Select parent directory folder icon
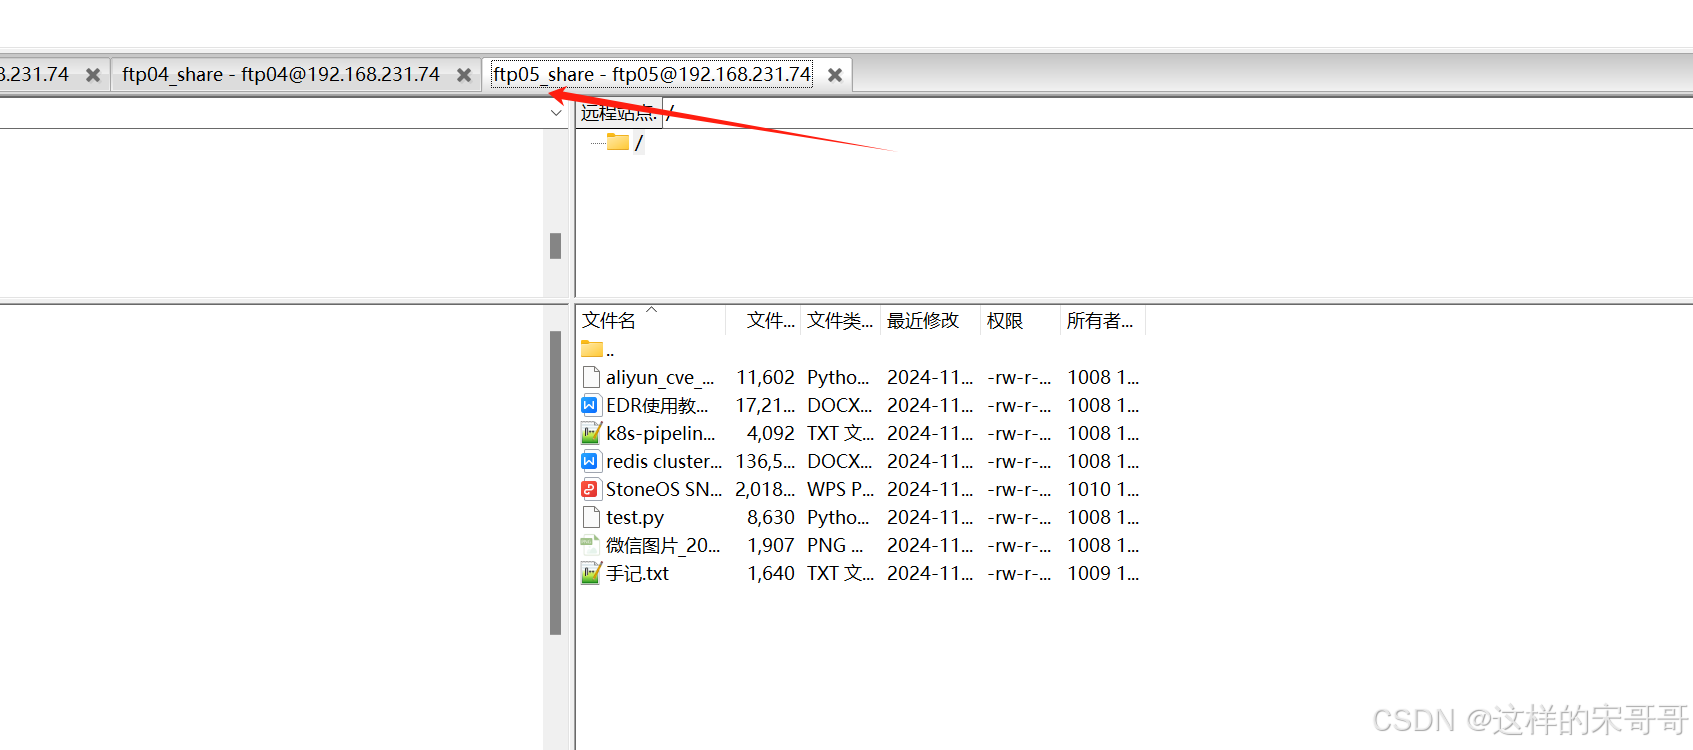1693x750 pixels. point(592,349)
